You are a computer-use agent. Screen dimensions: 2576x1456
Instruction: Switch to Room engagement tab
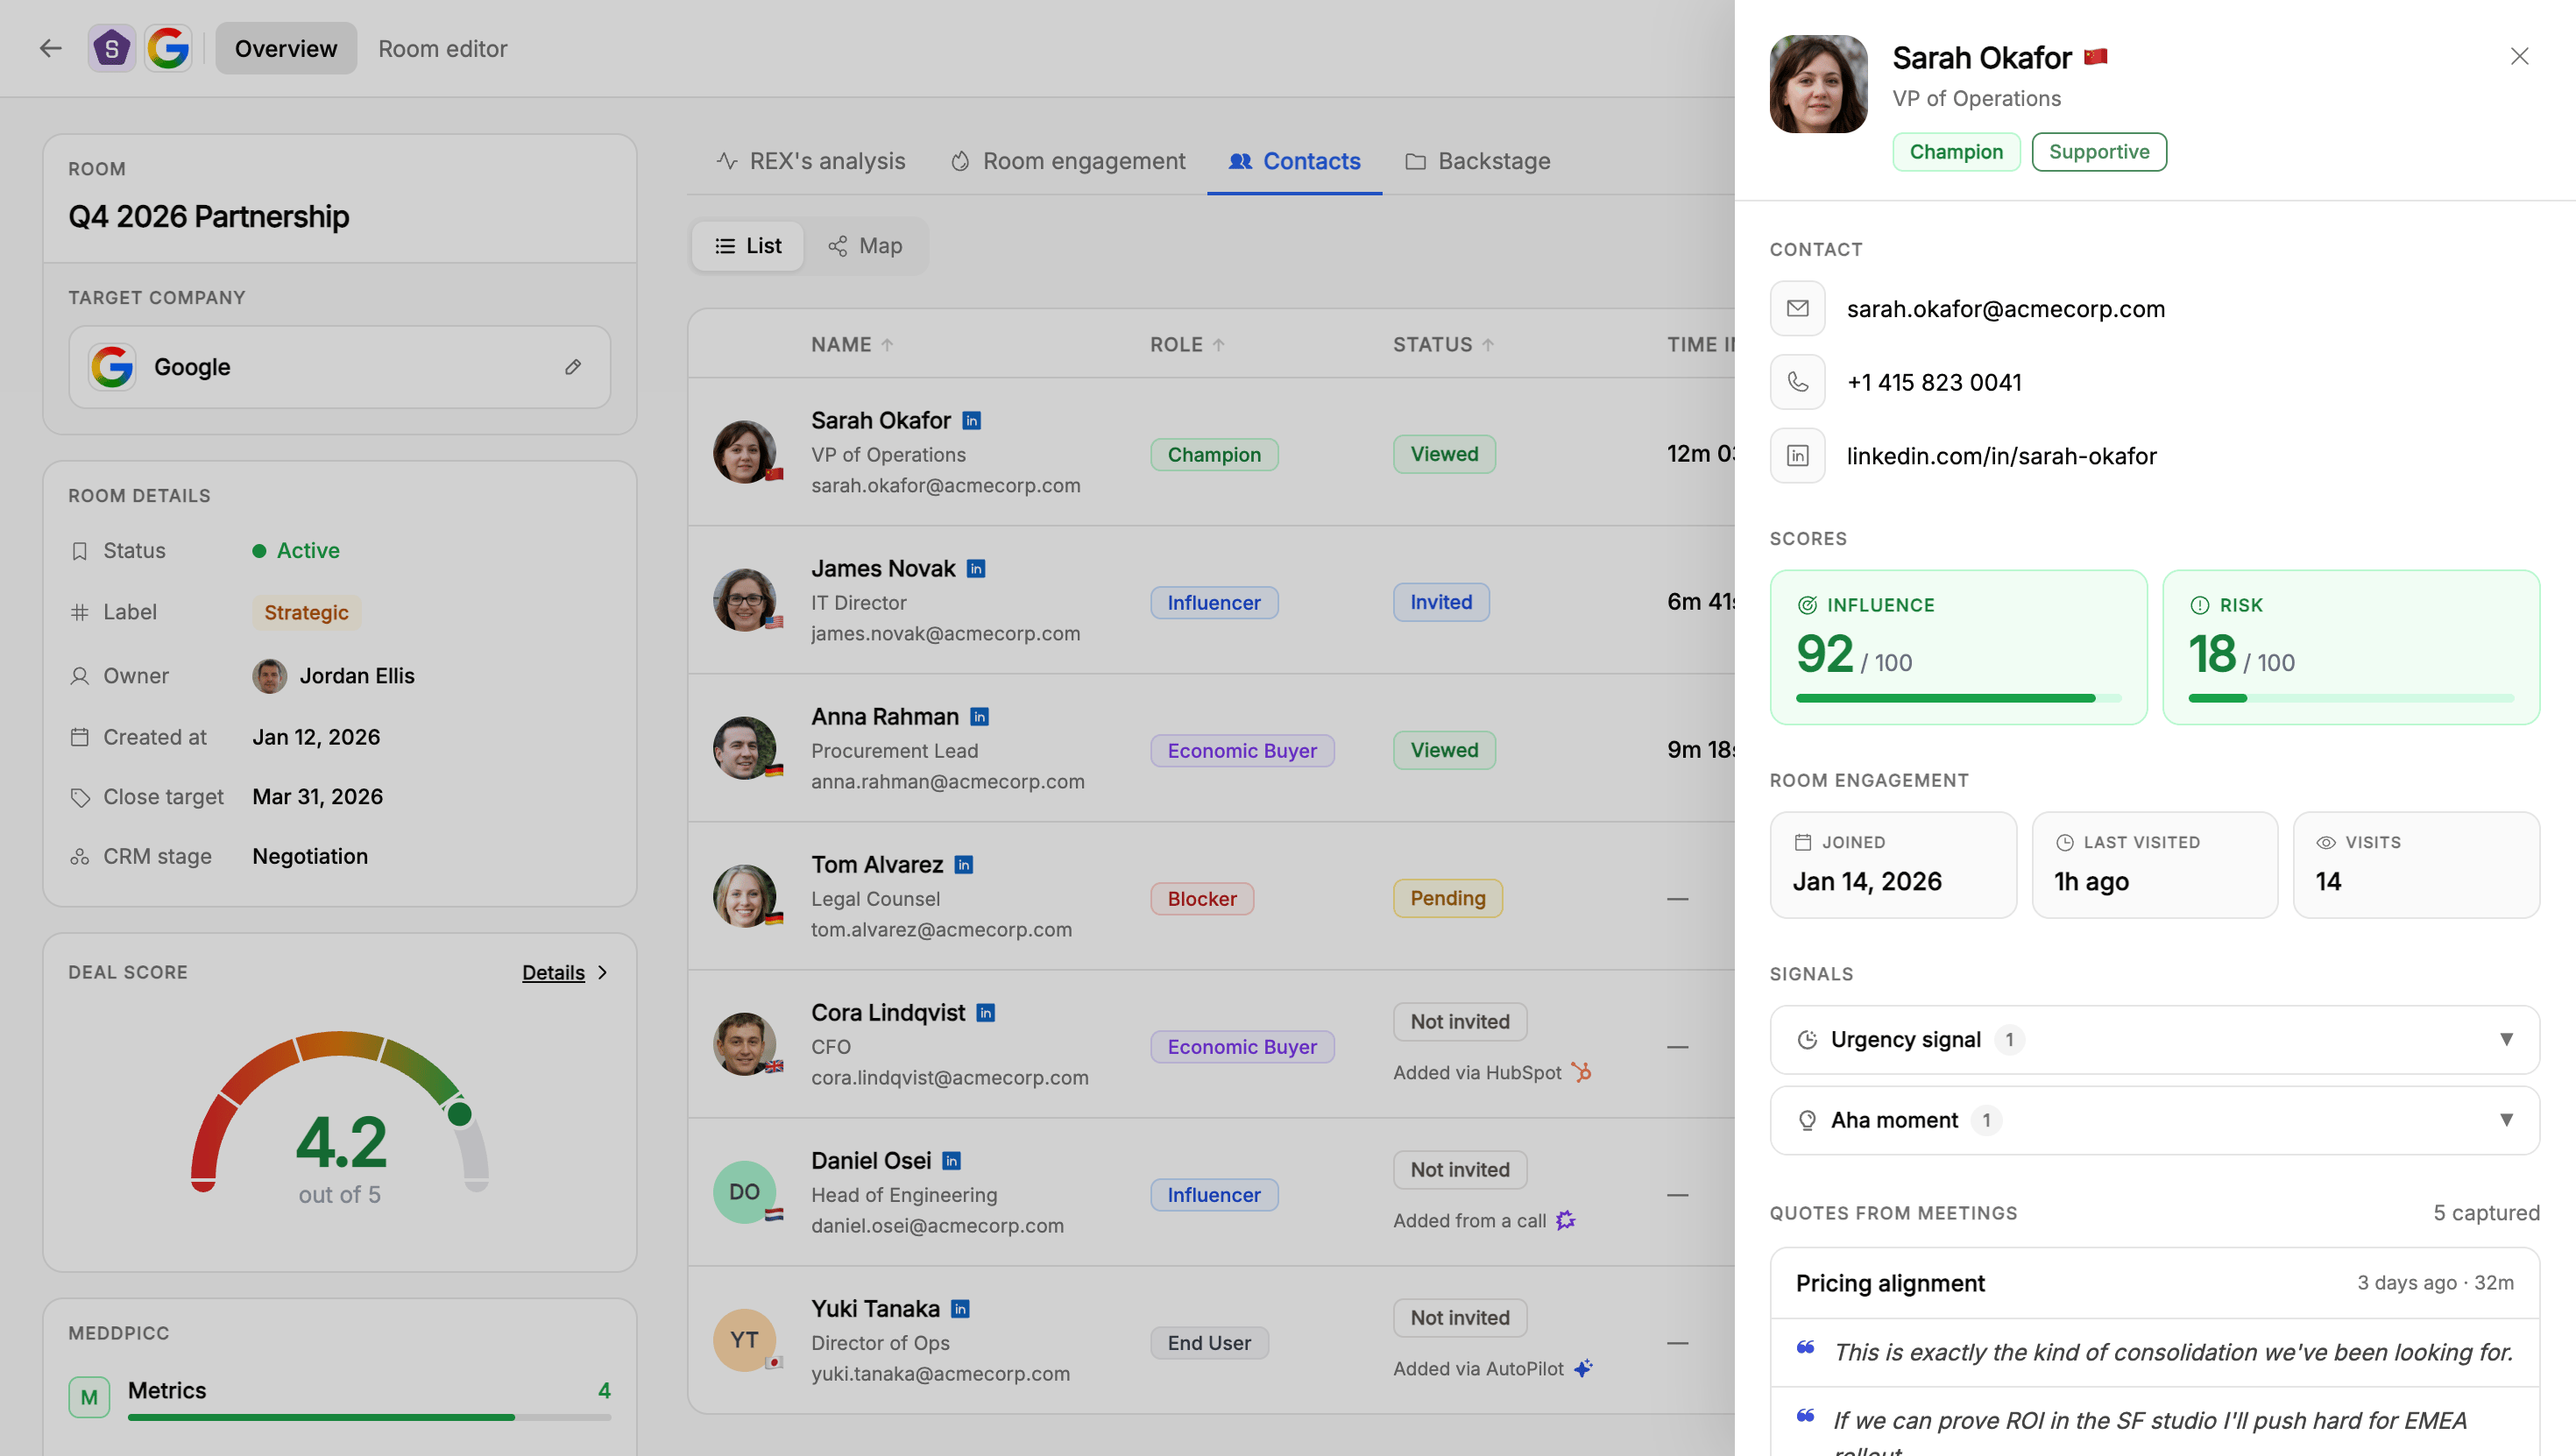pos(1068,161)
